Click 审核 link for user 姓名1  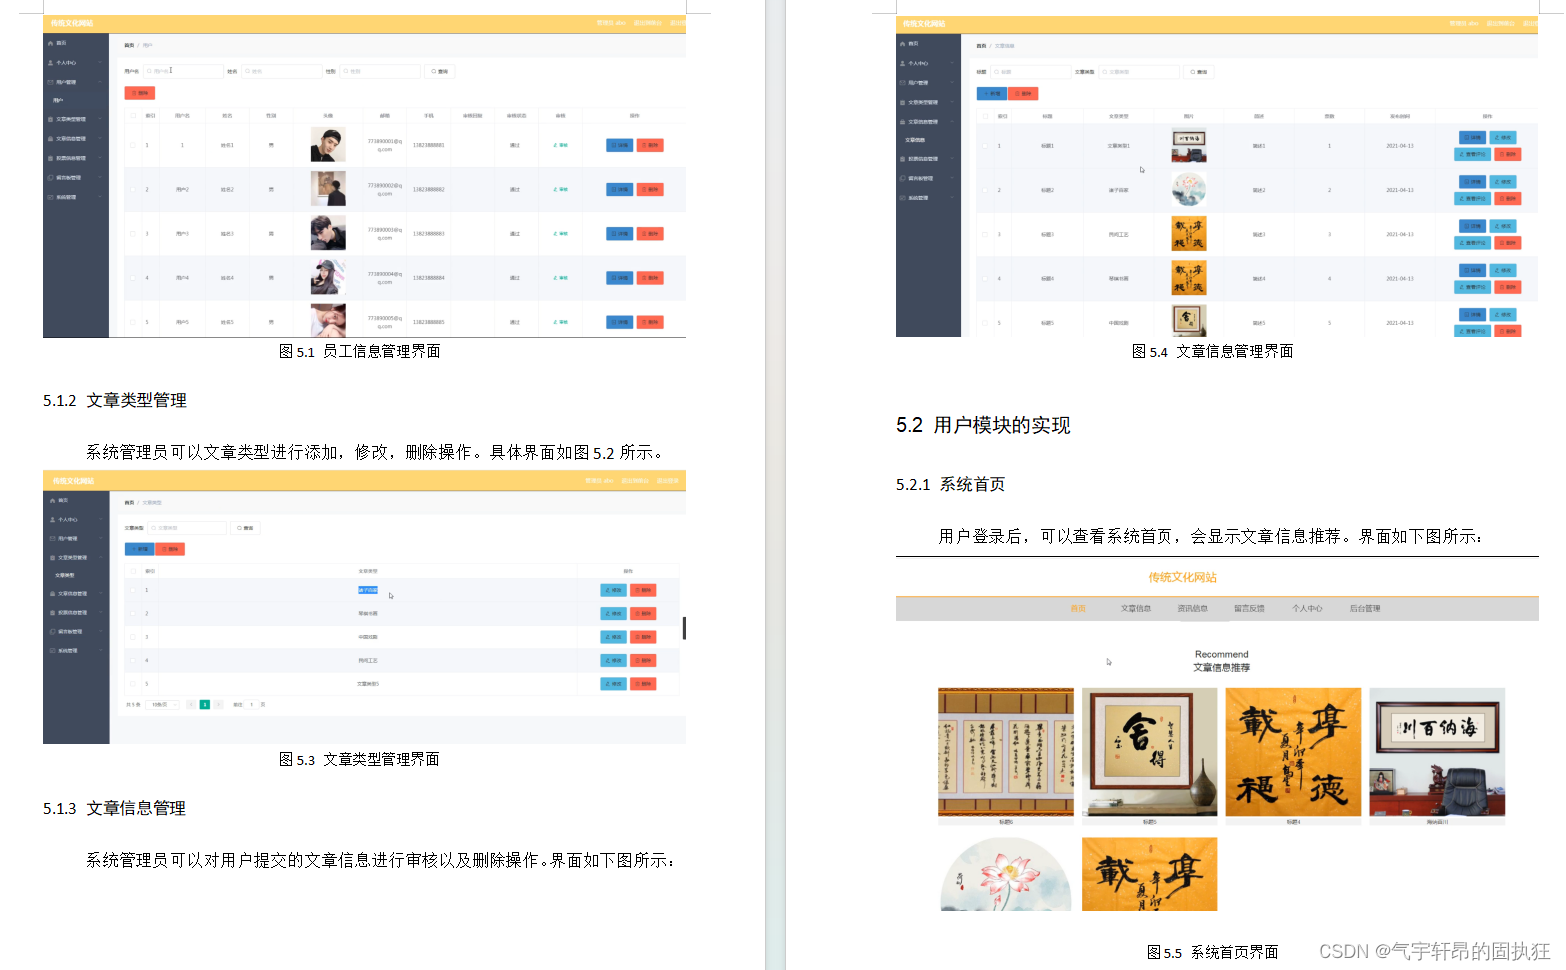561,145
